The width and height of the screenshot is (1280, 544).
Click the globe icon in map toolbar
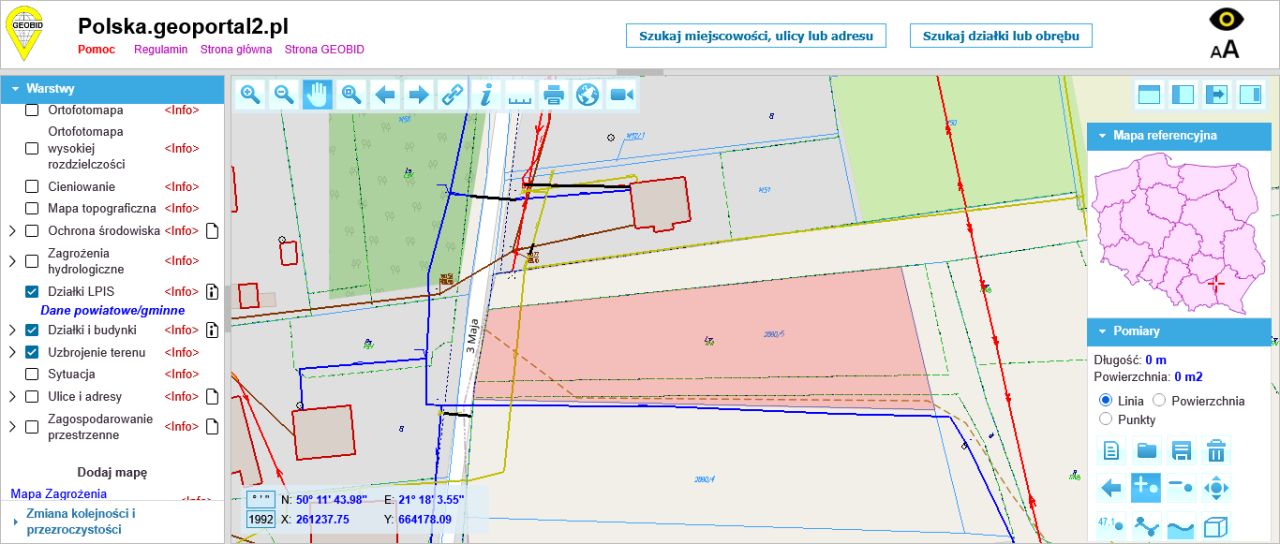588,95
